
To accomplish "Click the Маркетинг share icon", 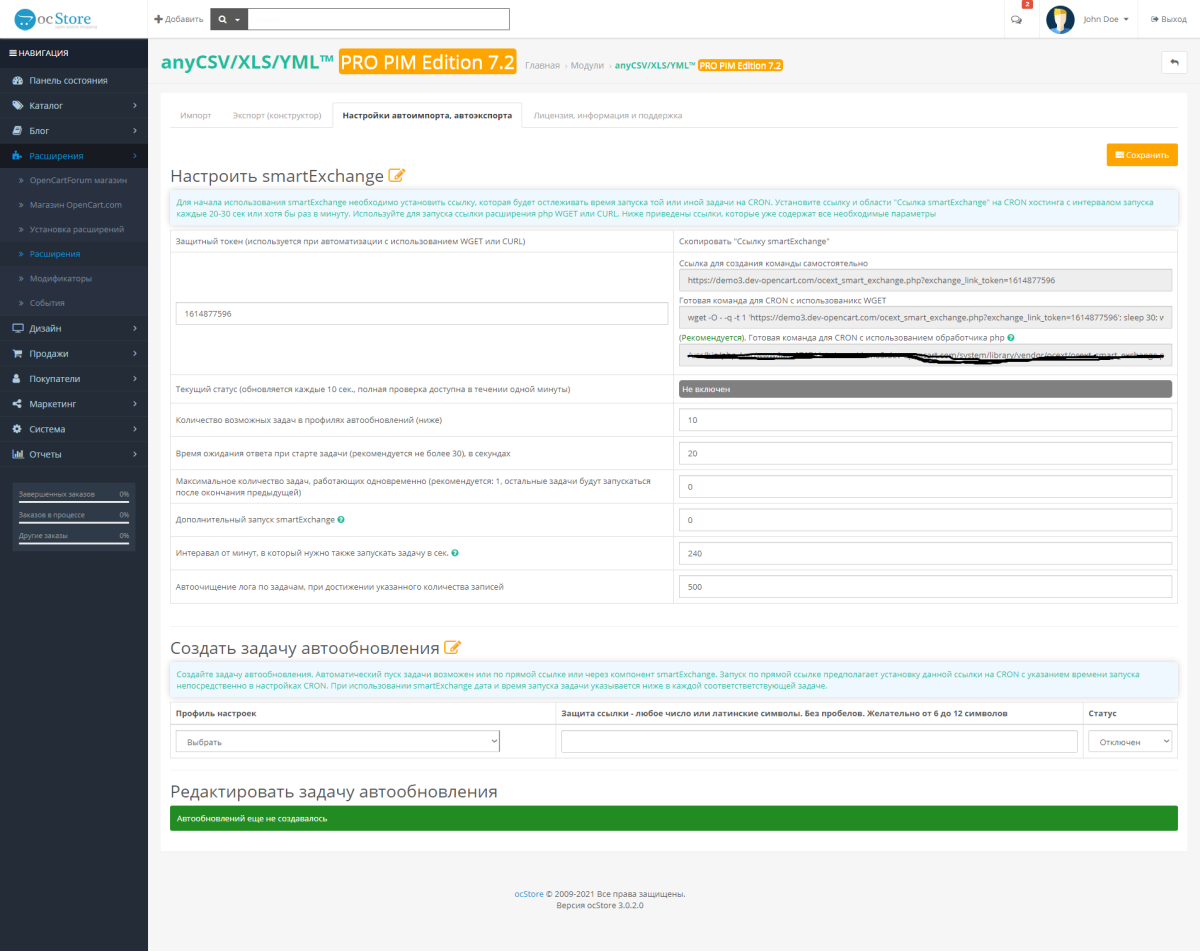I will click(18, 404).
